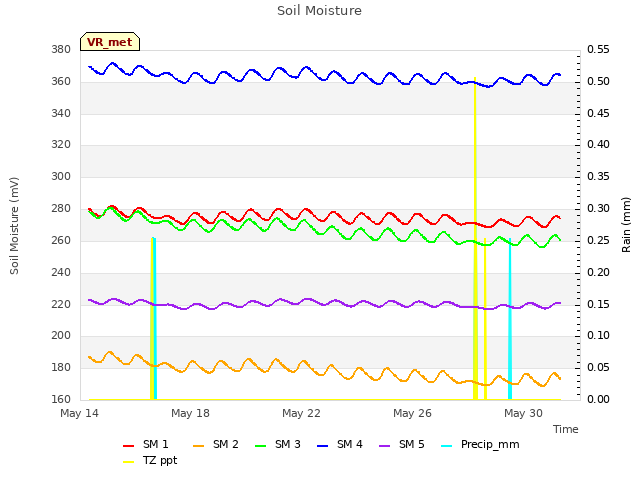Click the May 14 x-axis label
Viewport: 640px width, 480px height.
(x=79, y=413)
